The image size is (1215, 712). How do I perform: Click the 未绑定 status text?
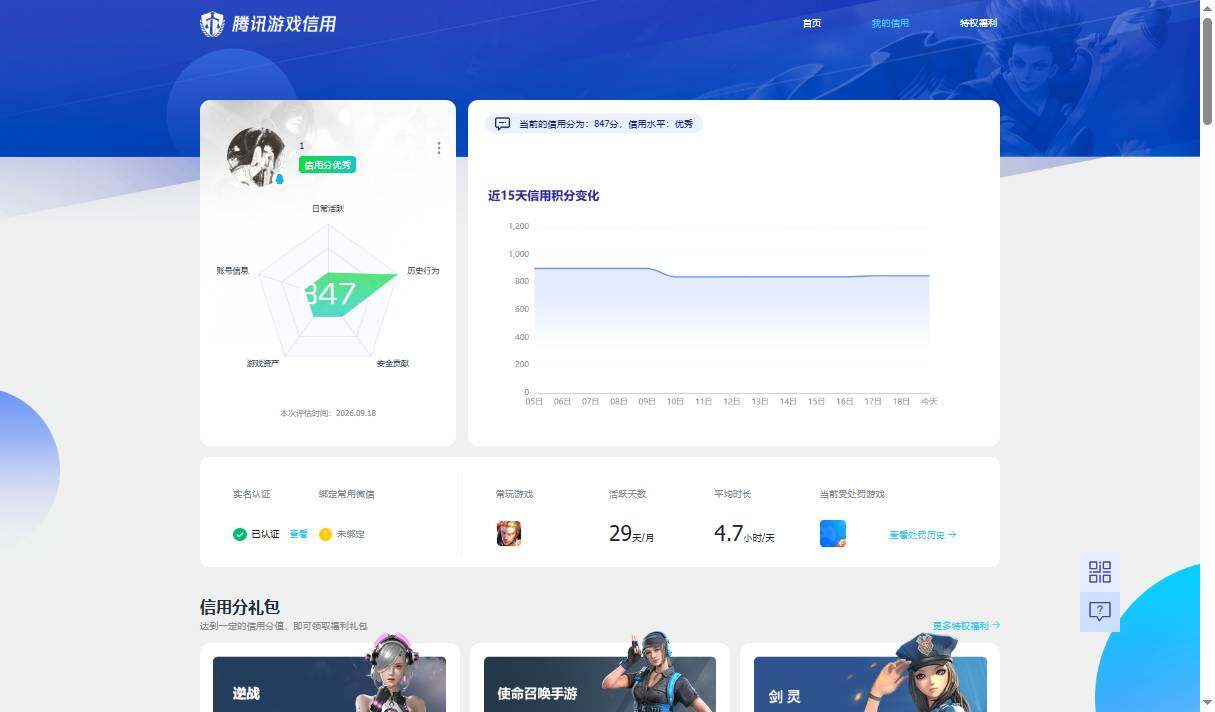[x=351, y=534]
